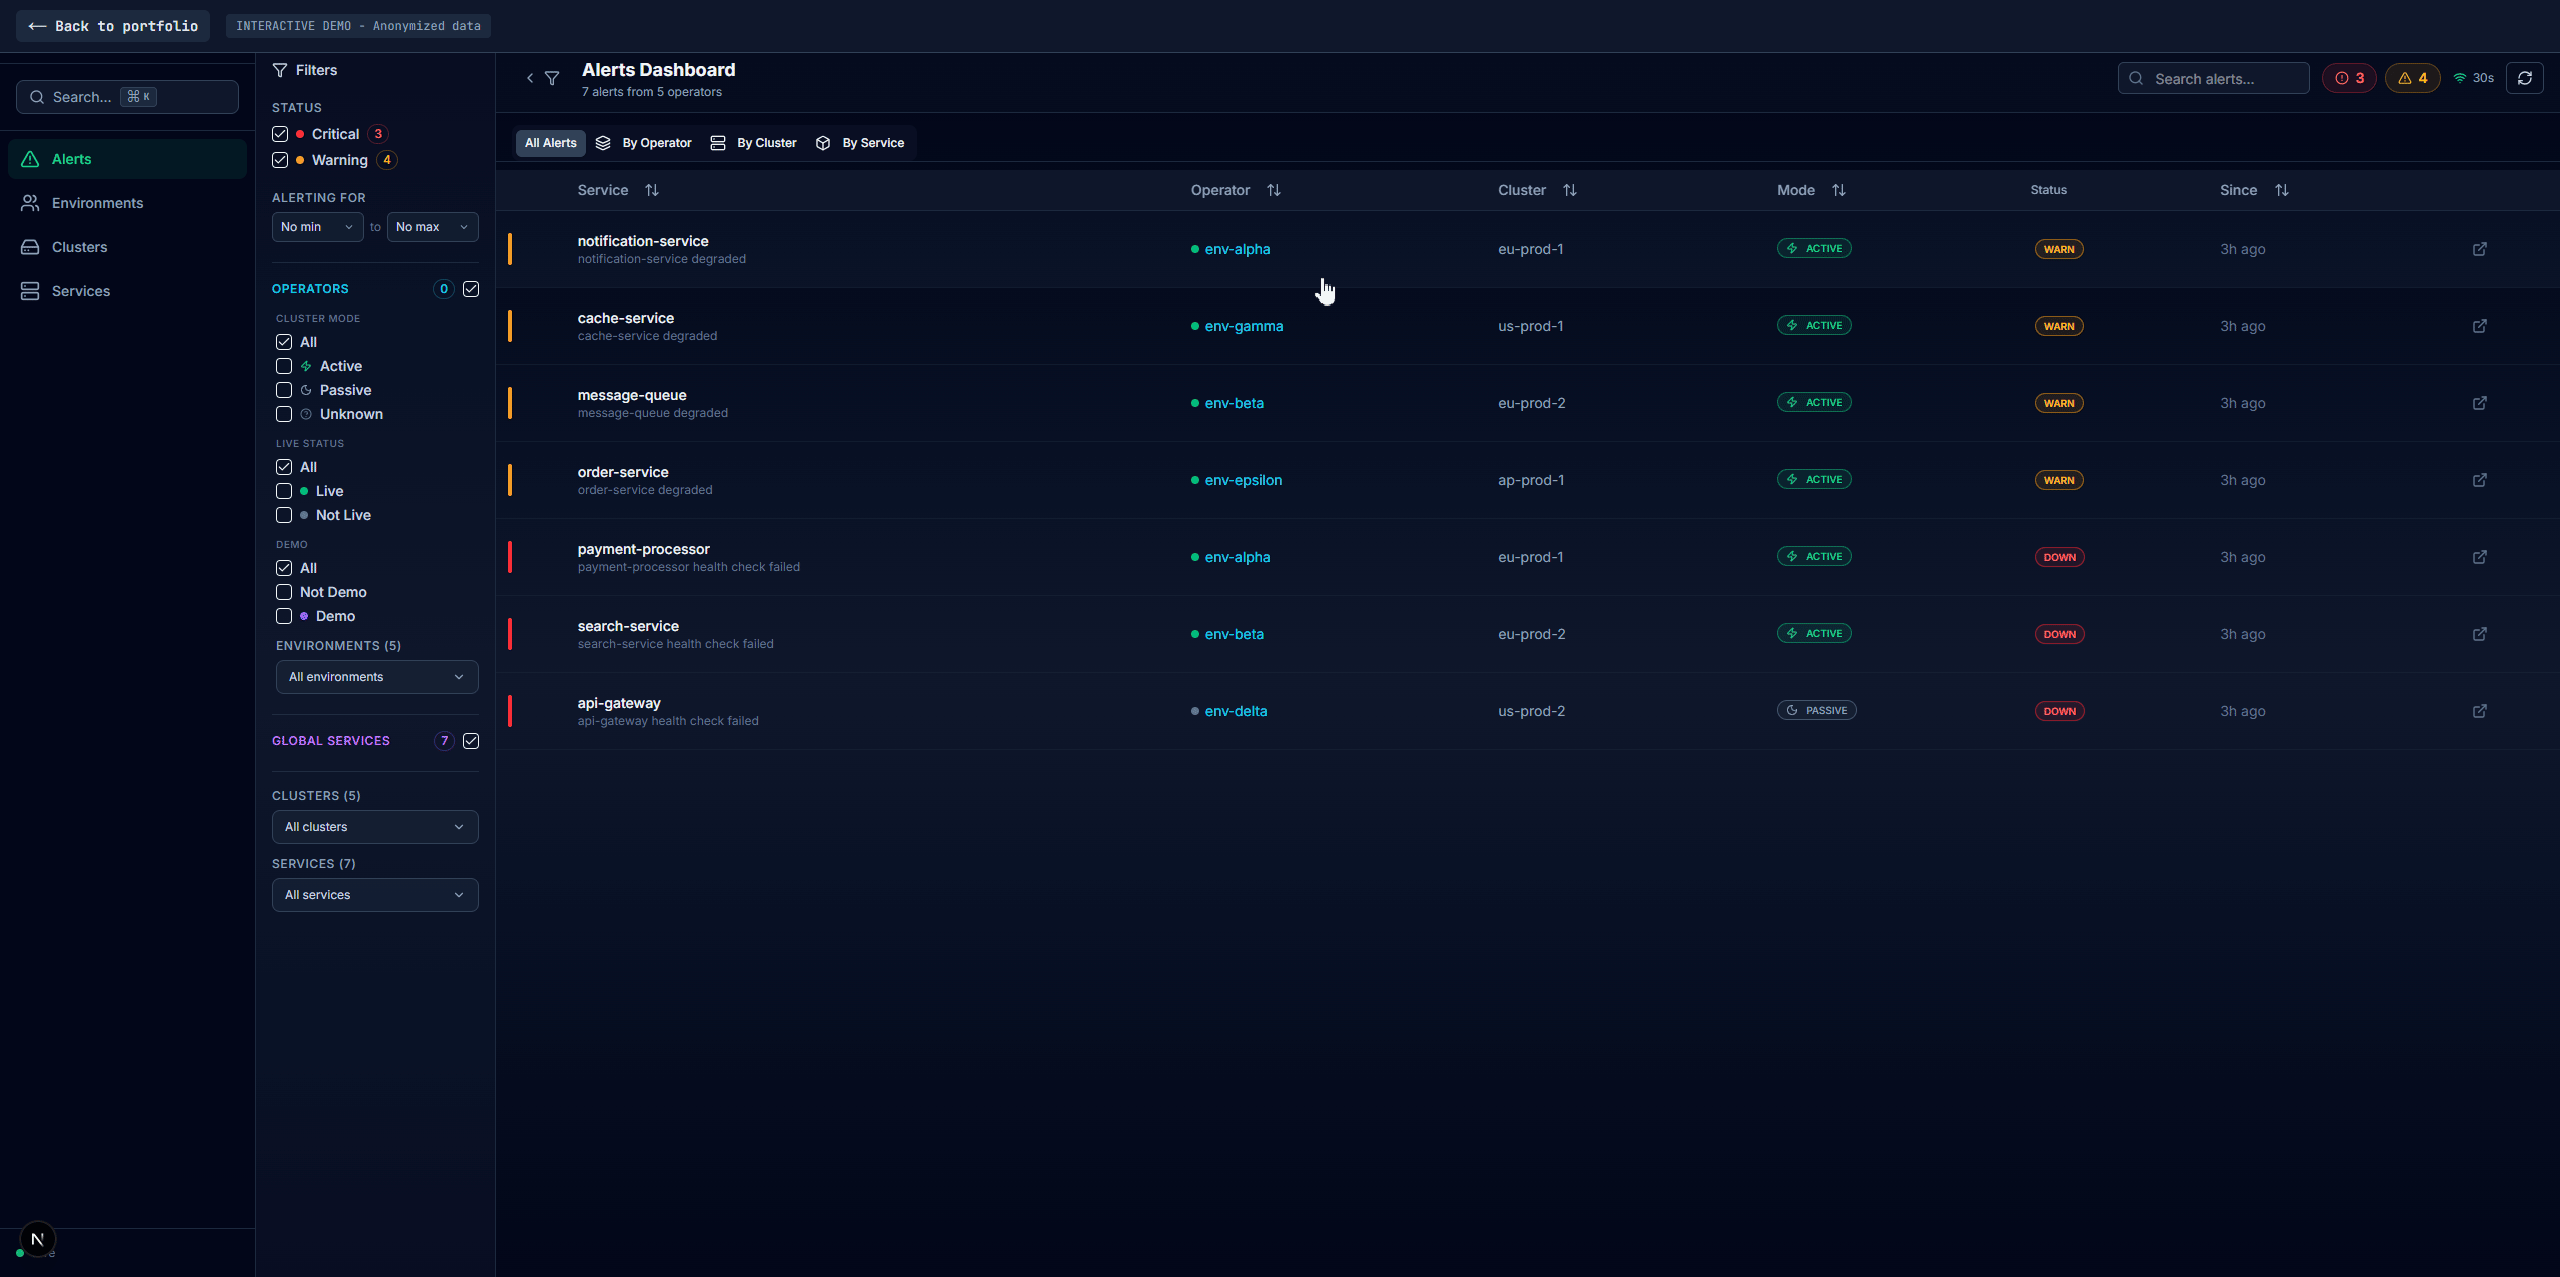
Task: Enable the Passive cluster mode filter
Action: point(283,390)
